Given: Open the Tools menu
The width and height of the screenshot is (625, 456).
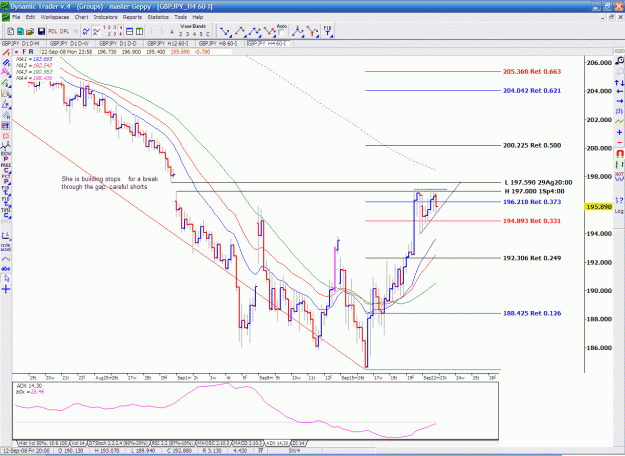Looking at the screenshot, I should tap(181, 17).
